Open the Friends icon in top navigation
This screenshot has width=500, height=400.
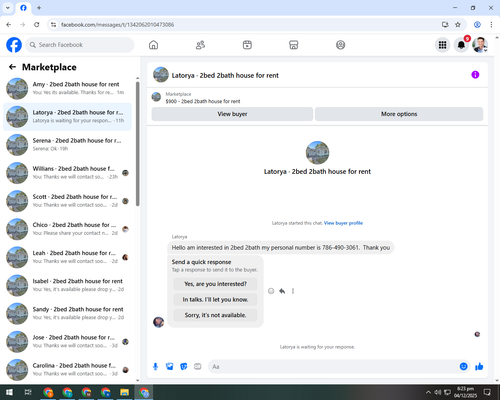(200, 45)
